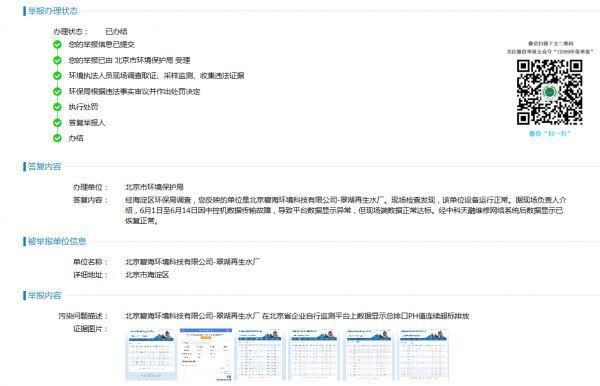This screenshot has width=600, height=386.
Task: Click the 微信“扫一扫” link under QR code
Action: 549,134
